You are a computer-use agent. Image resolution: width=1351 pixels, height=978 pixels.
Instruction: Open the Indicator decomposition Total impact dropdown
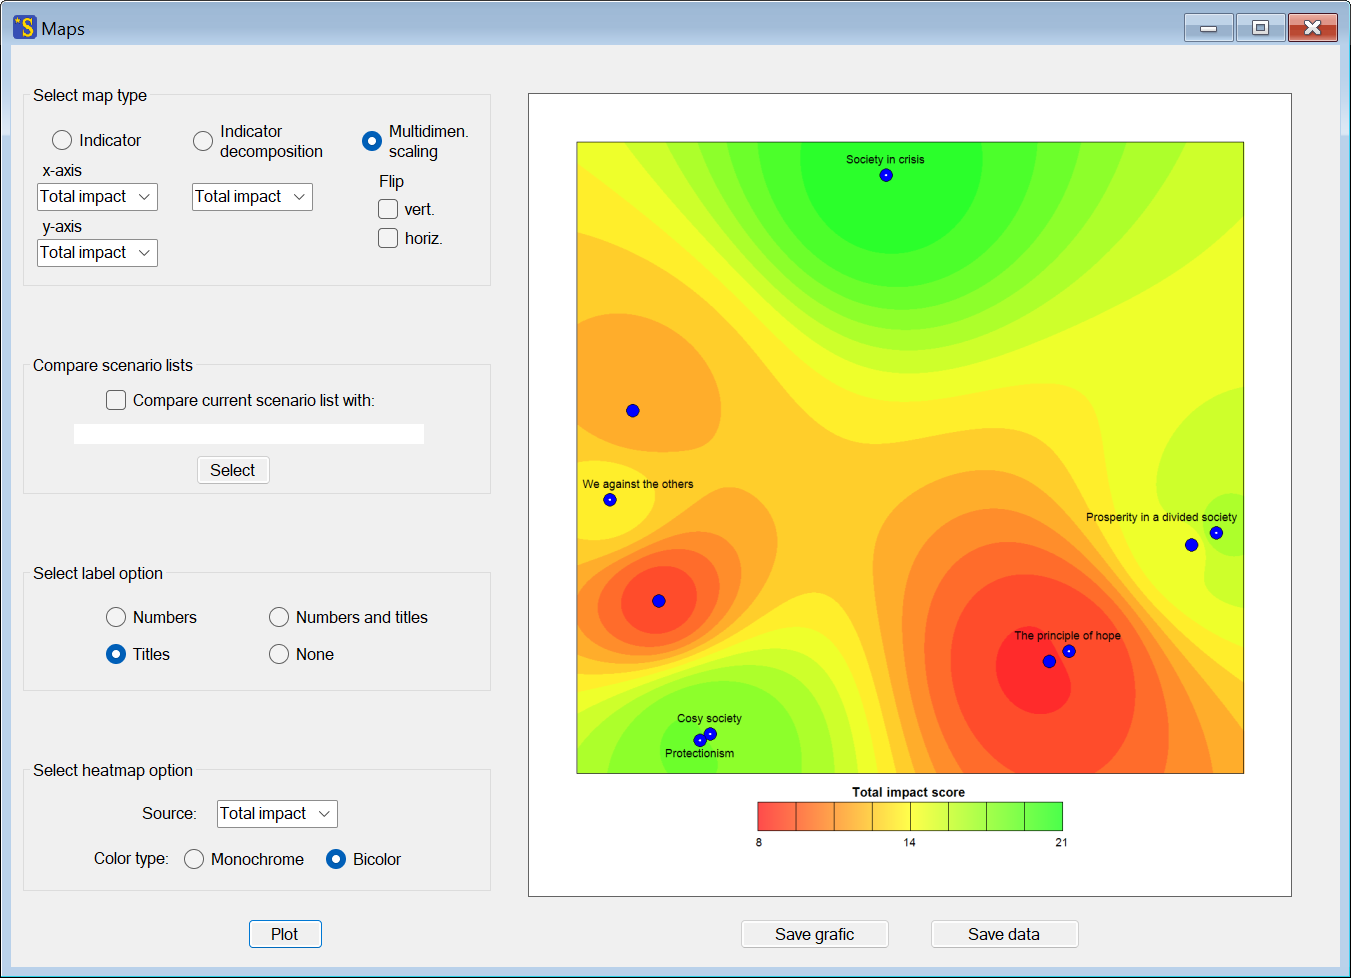pyautogui.click(x=252, y=197)
